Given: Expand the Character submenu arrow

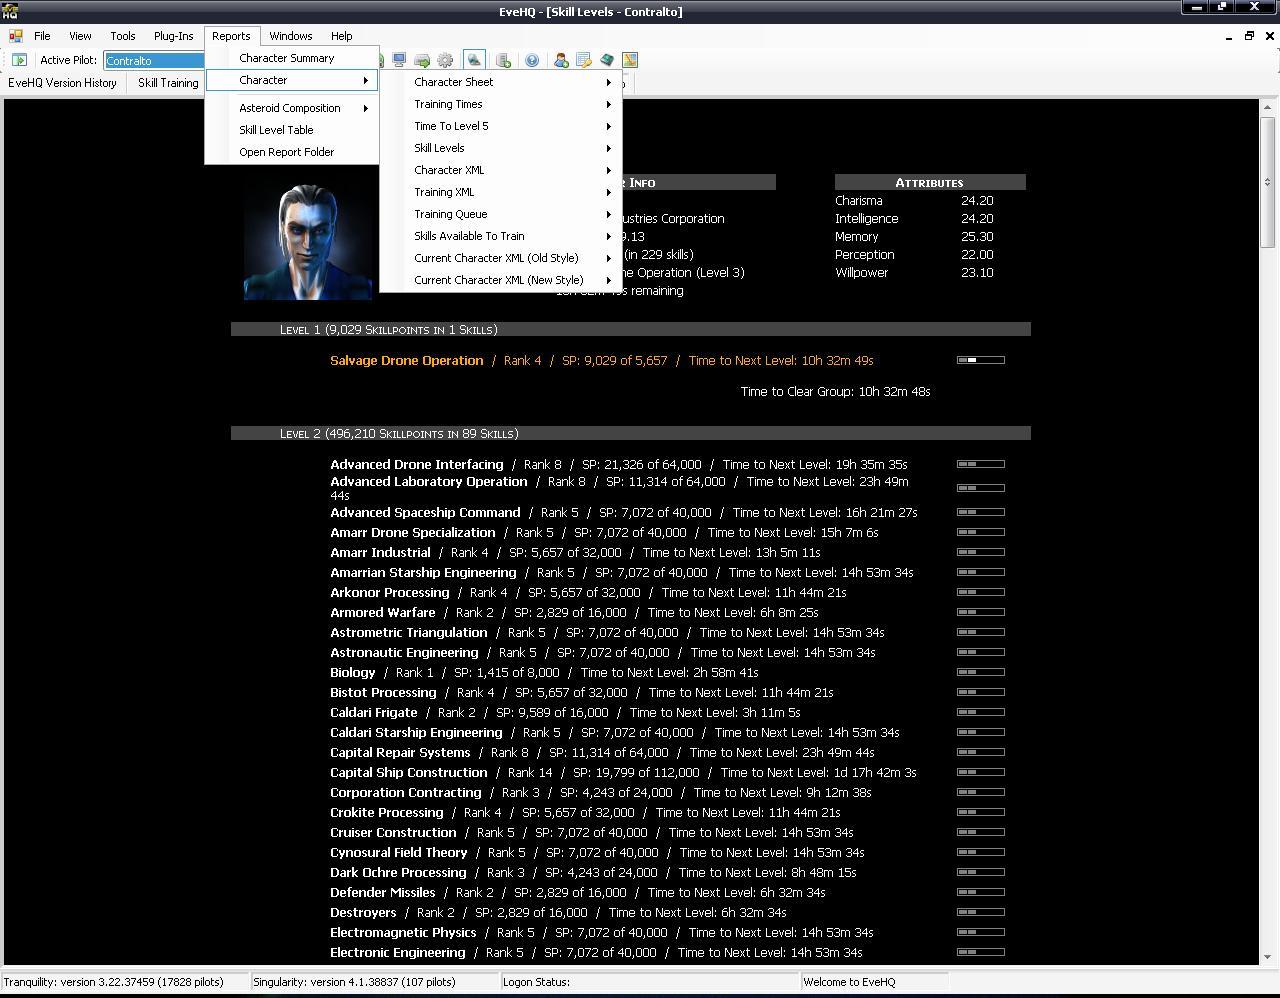Looking at the screenshot, I should [366, 80].
